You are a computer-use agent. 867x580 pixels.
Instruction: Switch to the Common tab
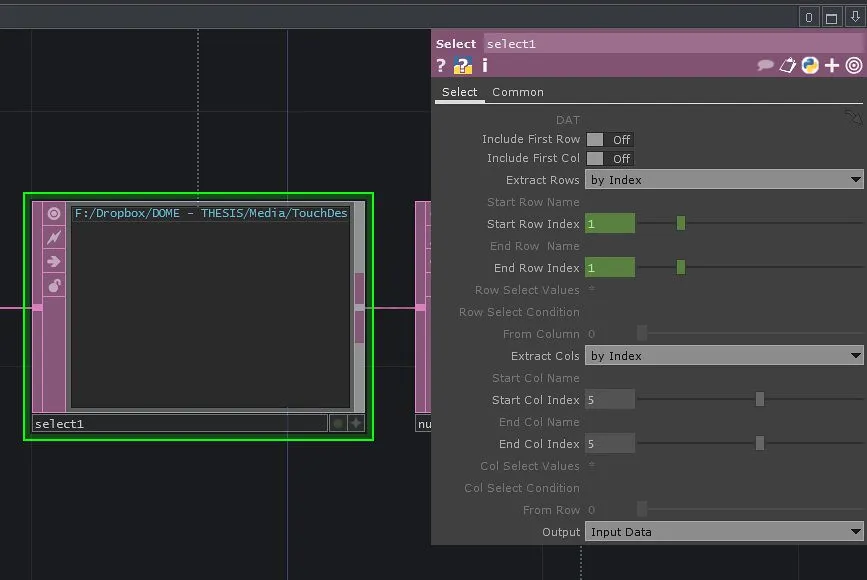pos(518,92)
